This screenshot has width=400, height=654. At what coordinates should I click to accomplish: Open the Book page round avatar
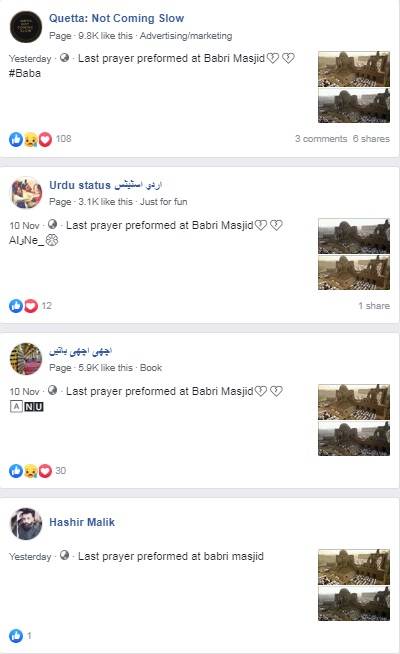point(26,359)
